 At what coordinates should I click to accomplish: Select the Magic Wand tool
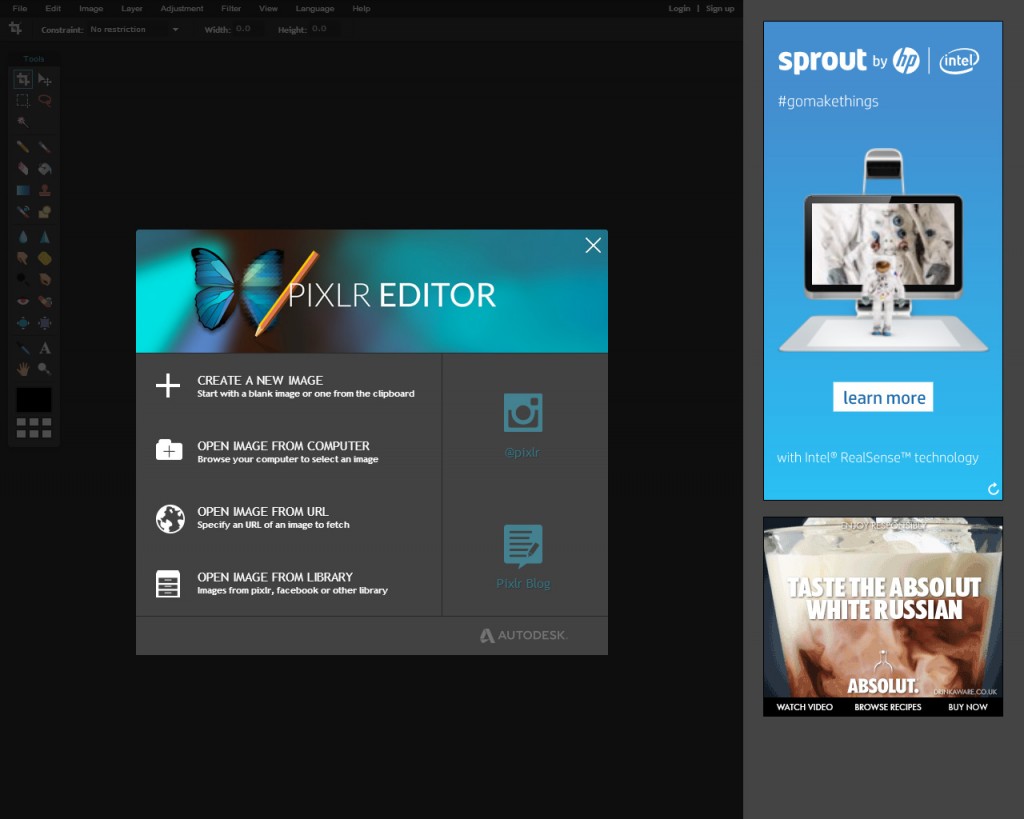[x=23, y=122]
